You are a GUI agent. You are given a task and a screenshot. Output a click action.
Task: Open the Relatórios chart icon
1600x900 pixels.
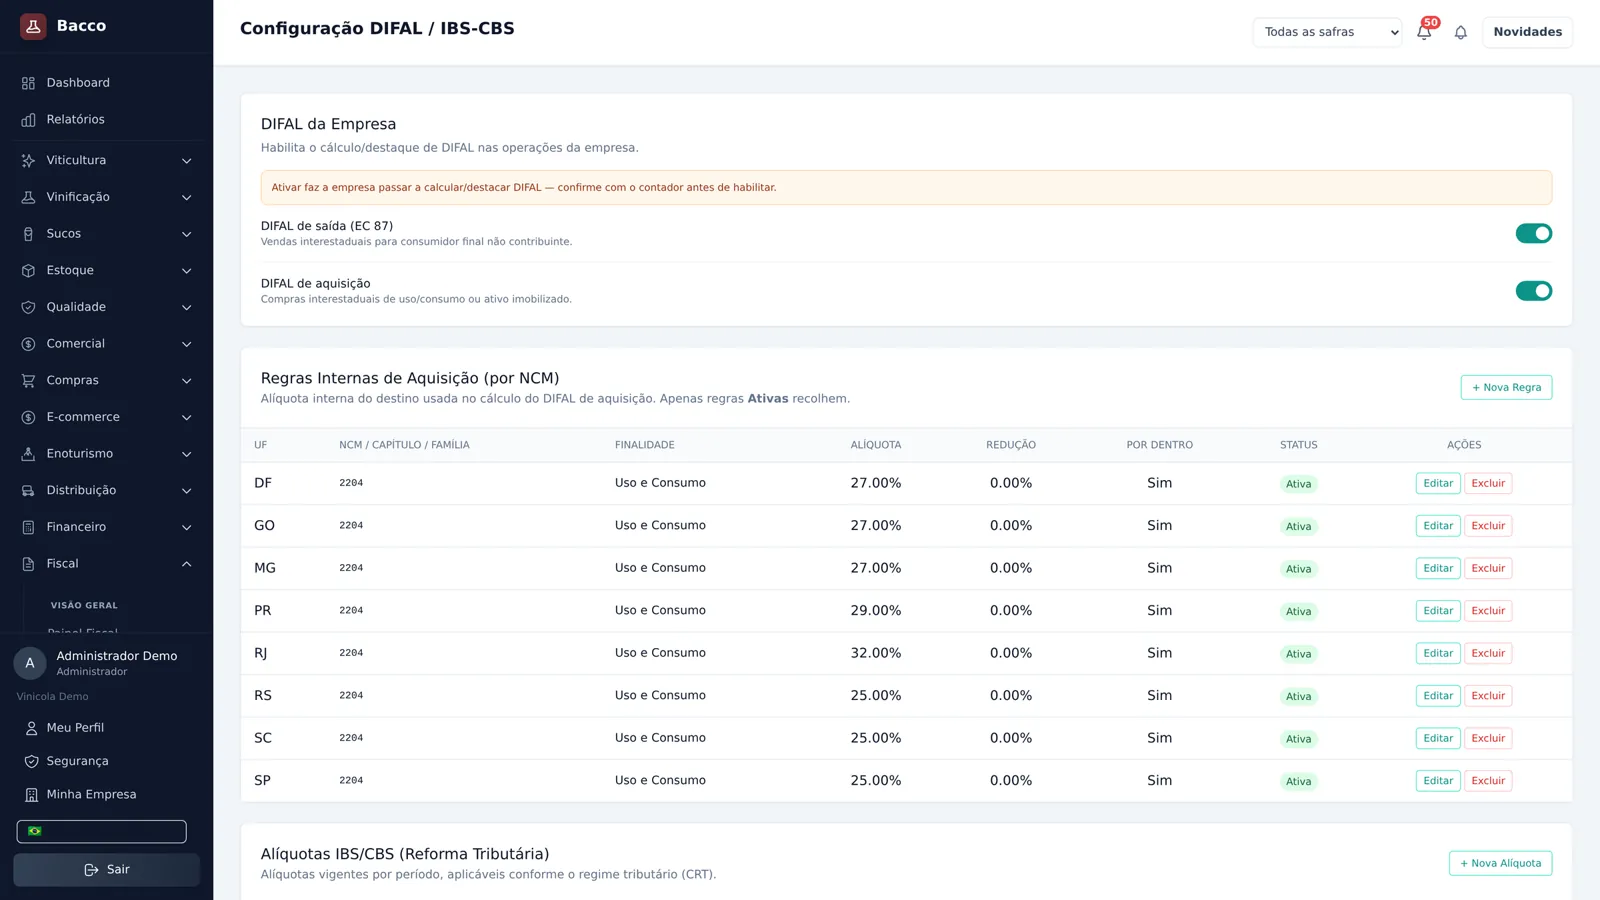coord(28,120)
